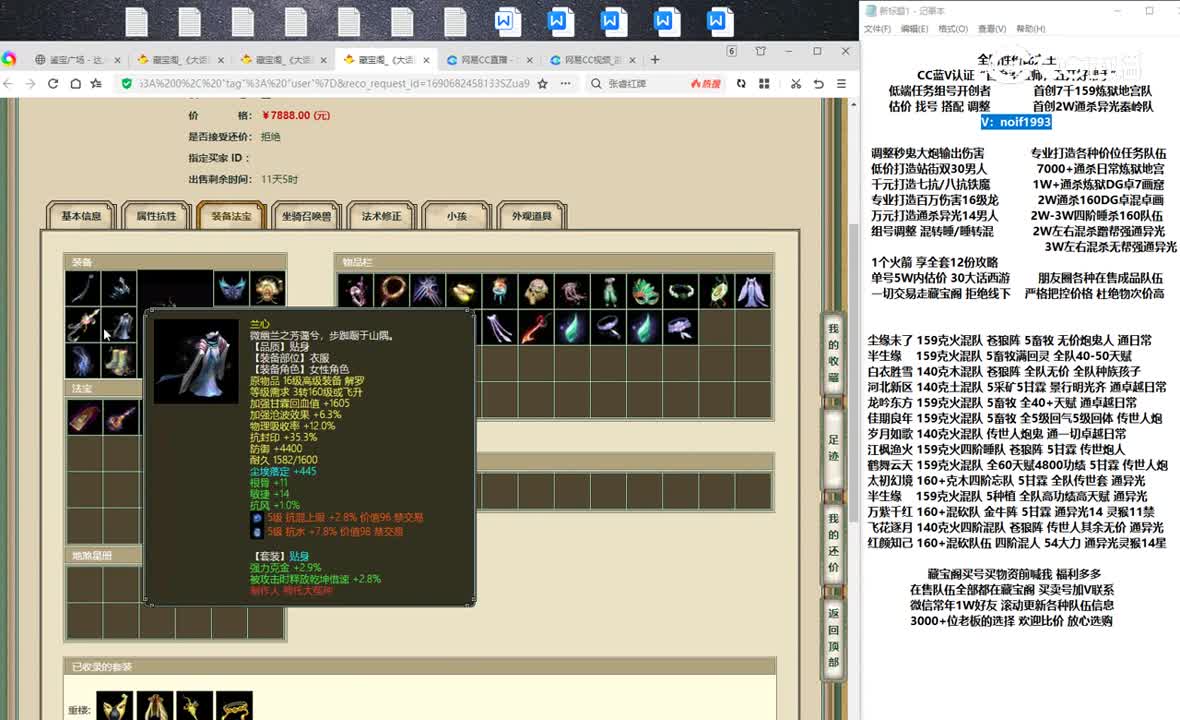Click the skull helmet inventory item
The image size is (1180, 720).
[536, 291]
